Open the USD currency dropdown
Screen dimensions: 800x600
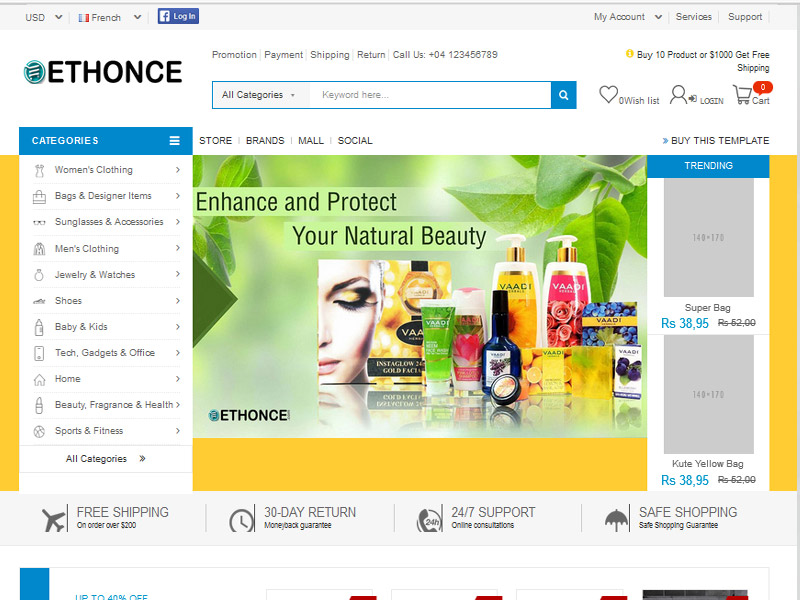[44, 17]
